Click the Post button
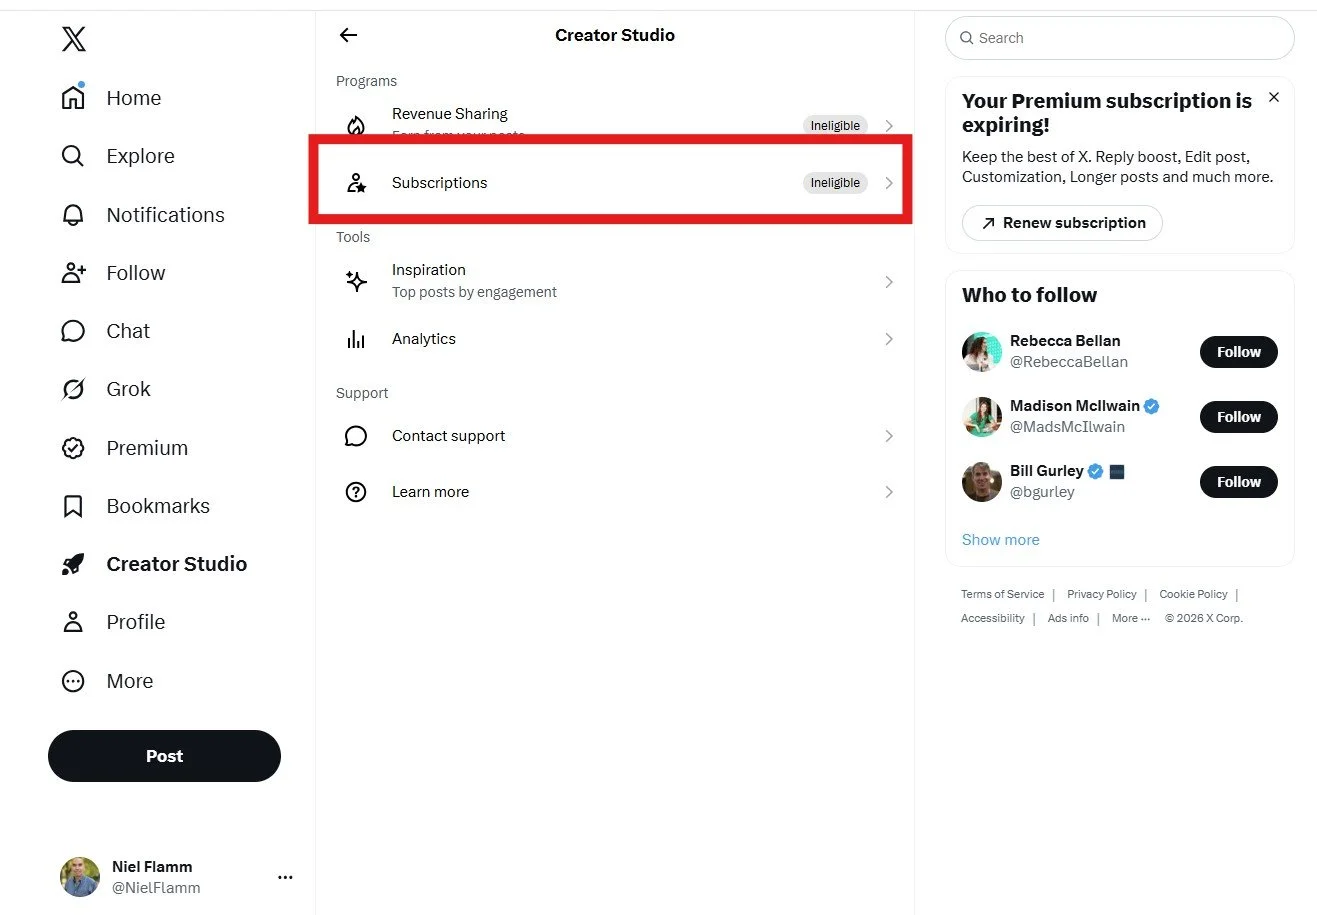The image size is (1317, 915). [x=164, y=756]
